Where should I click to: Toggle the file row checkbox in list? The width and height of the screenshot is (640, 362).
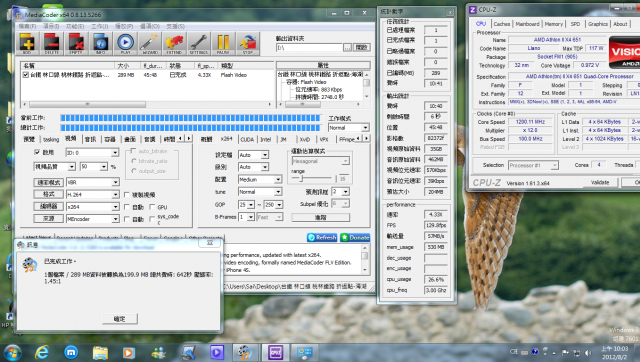[x=26, y=75]
